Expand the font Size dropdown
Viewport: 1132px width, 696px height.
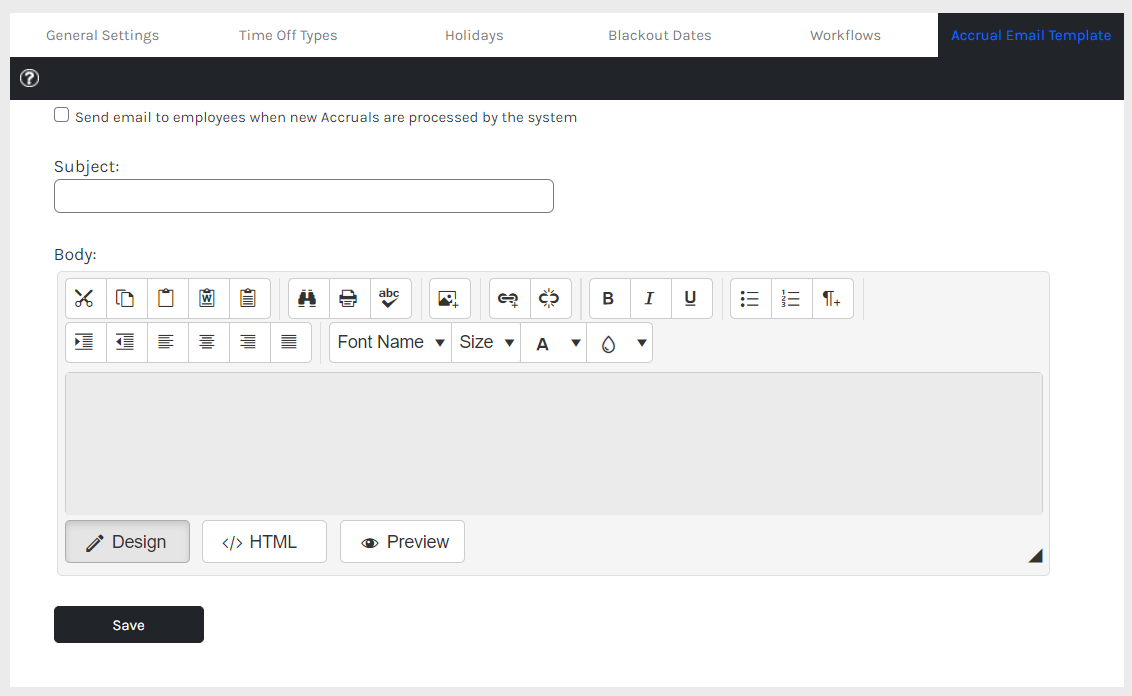click(486, 342)
